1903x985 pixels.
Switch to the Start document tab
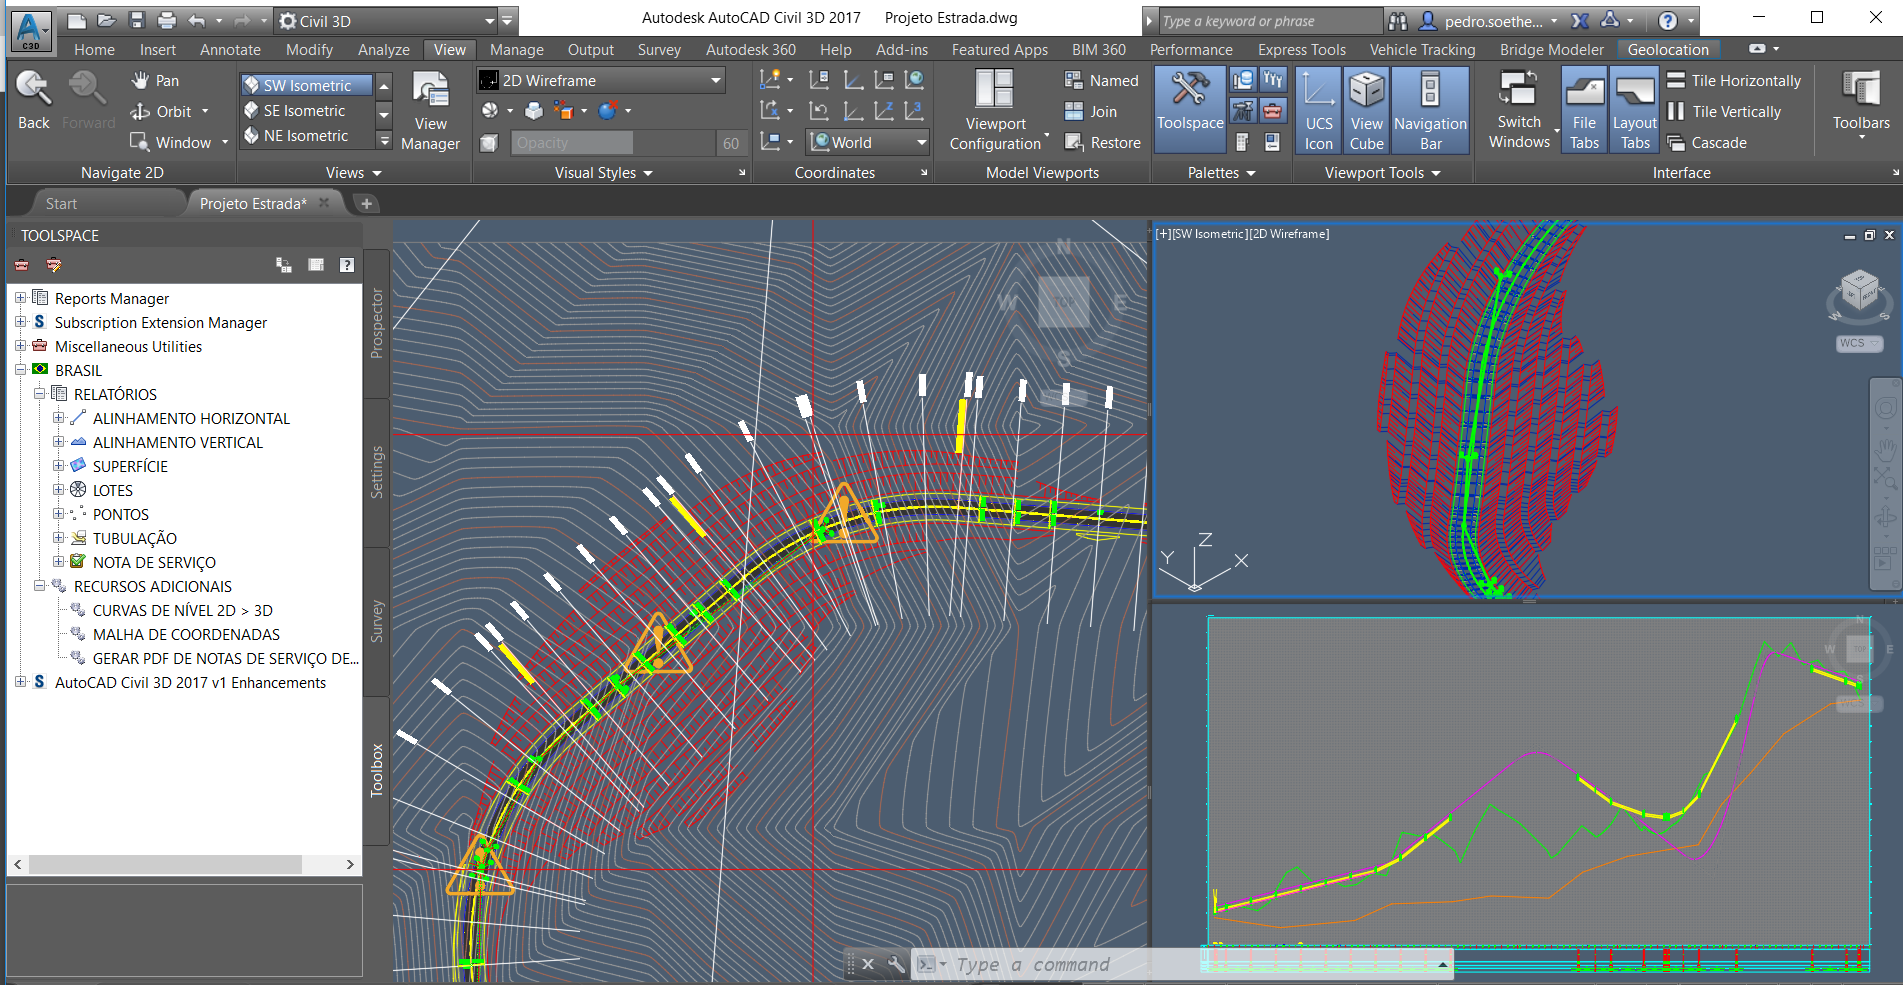tap(61, 204)
